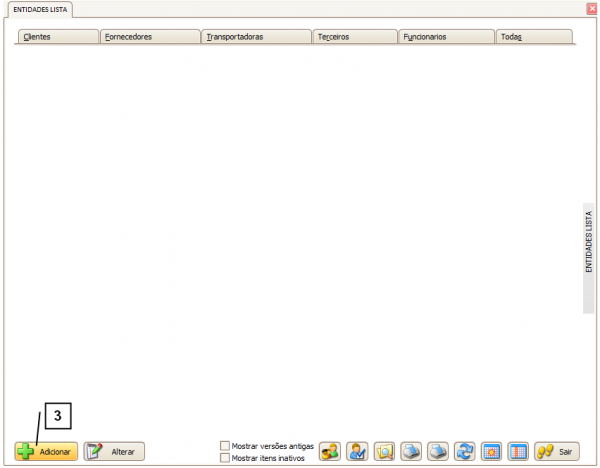The height and width of the screenshot is (468, 600).
Task: Click the second printer icon
Action: (438, 452)
